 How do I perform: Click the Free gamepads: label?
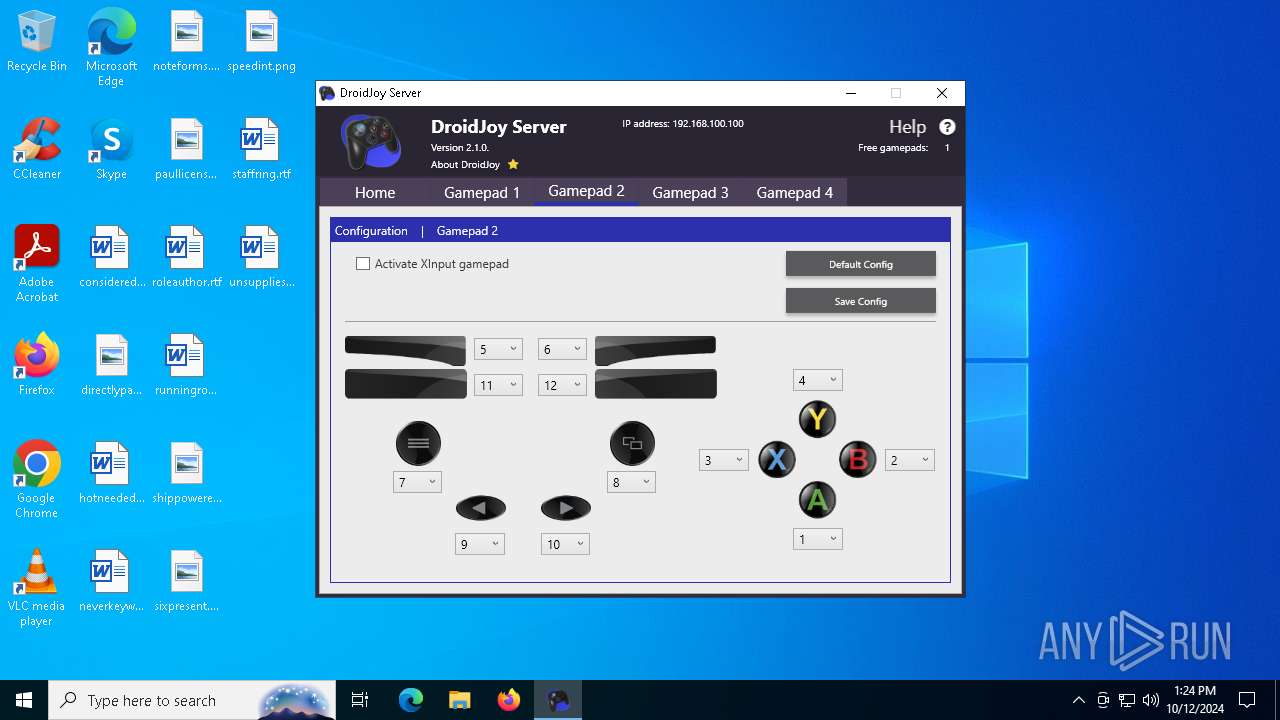[893, 148]
